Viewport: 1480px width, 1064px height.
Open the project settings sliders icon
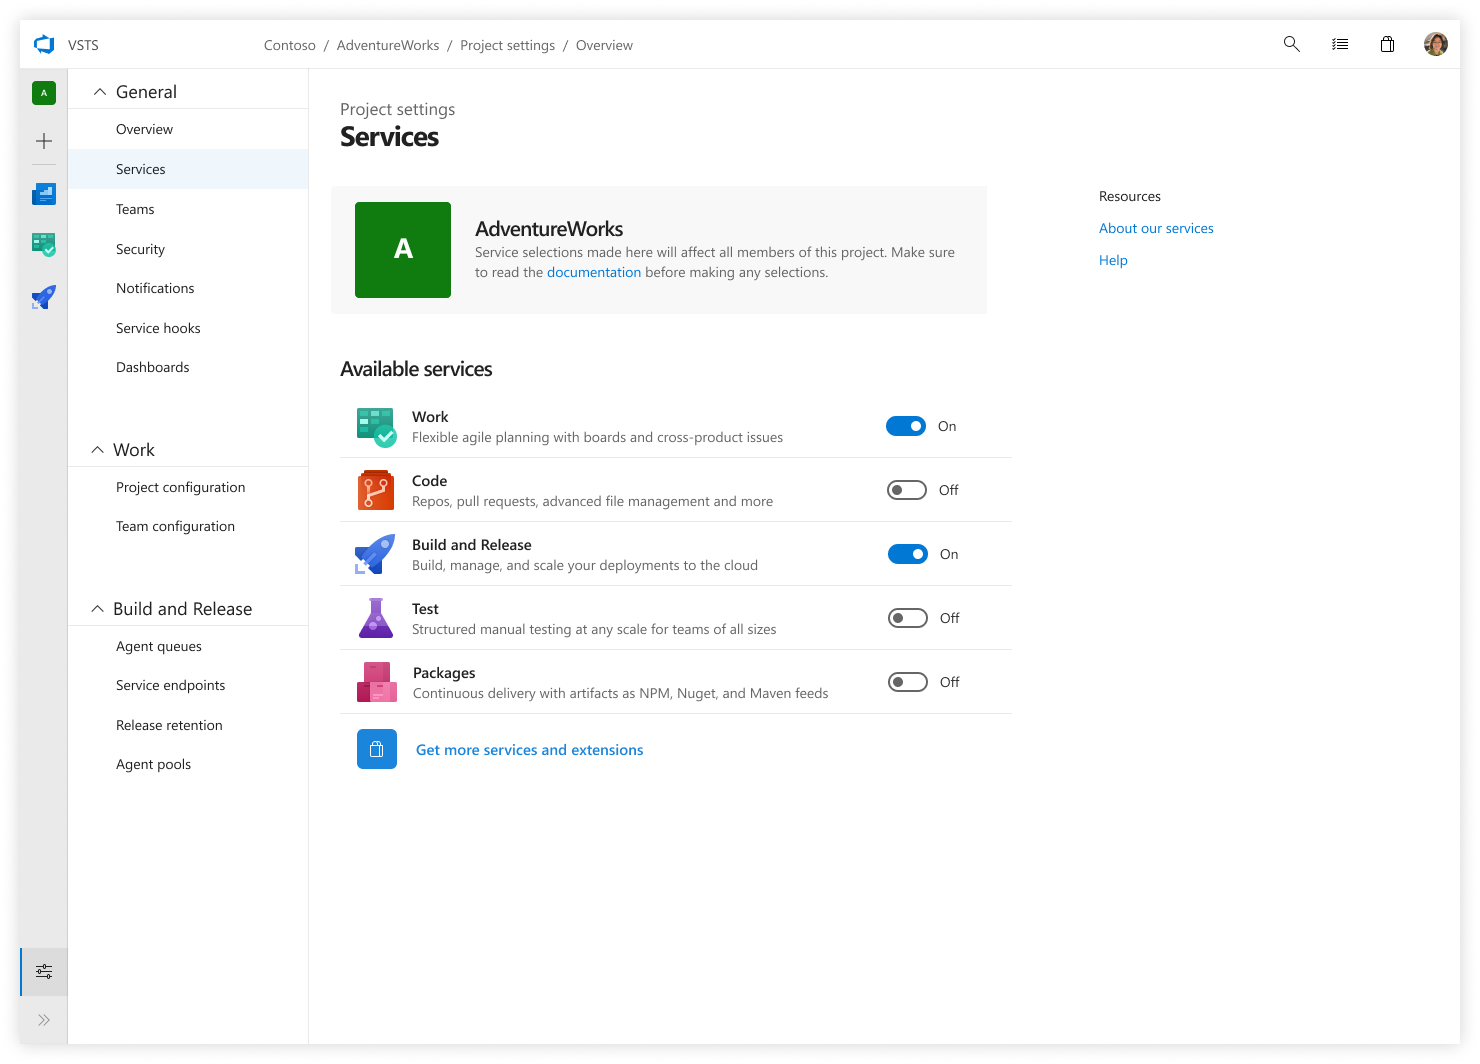(x=44, y=972)
